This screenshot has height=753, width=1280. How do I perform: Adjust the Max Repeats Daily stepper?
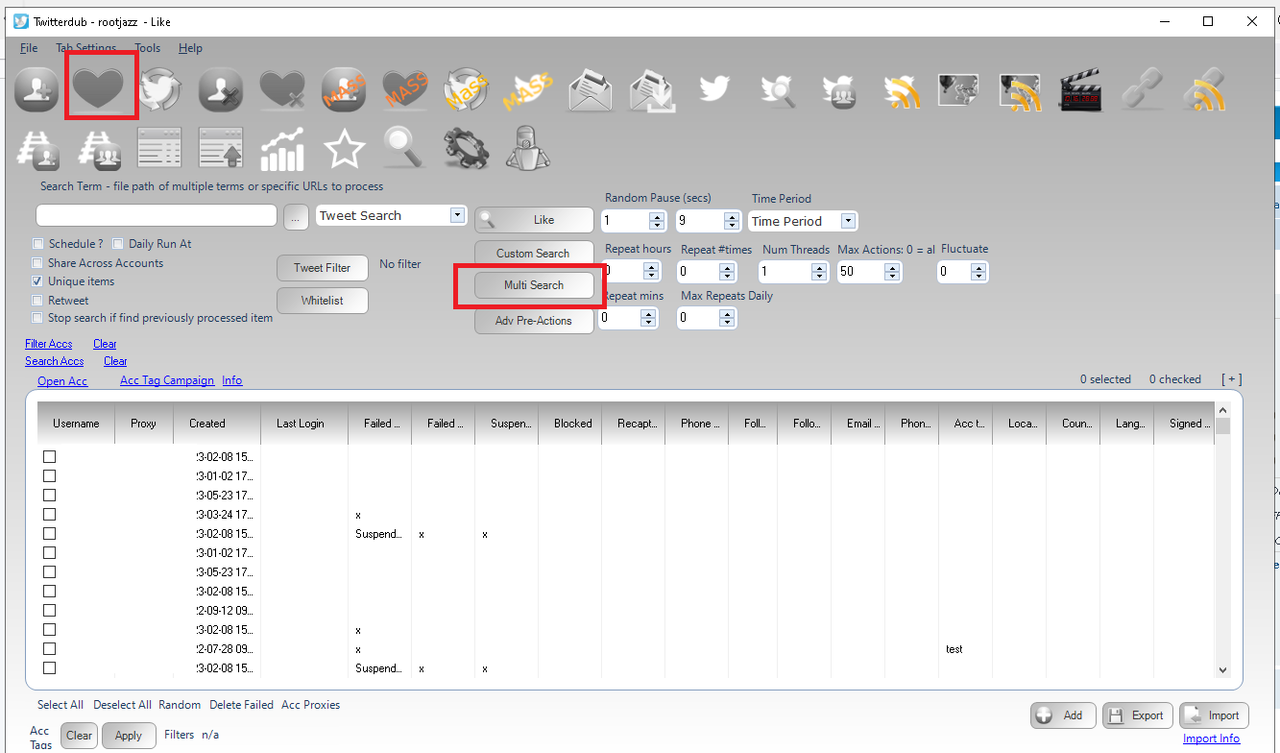click(728, 318)
